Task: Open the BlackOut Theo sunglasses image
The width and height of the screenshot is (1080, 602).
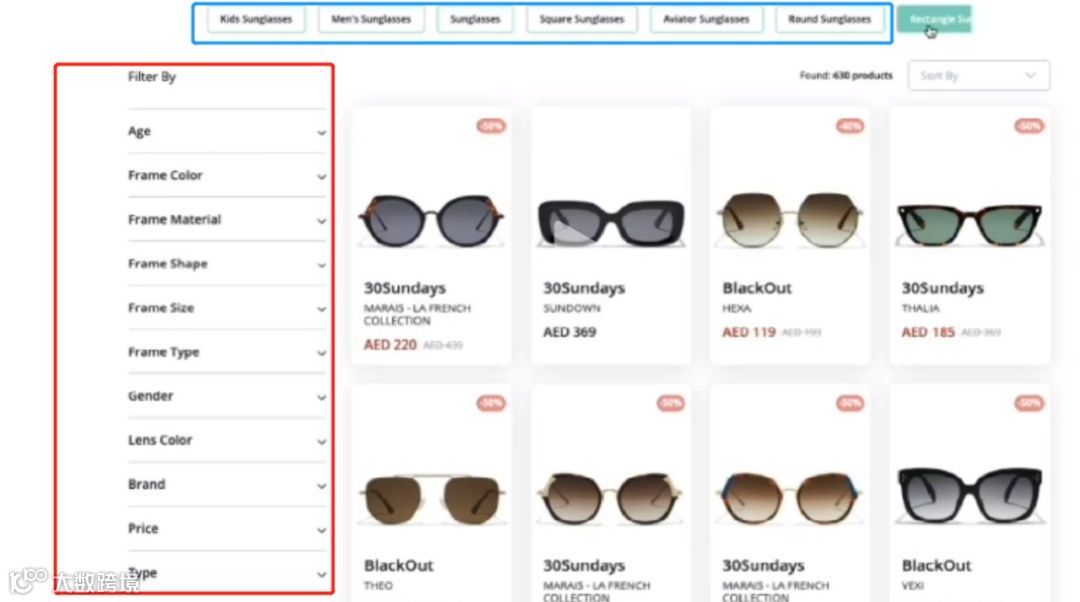Action: [431, 499]
